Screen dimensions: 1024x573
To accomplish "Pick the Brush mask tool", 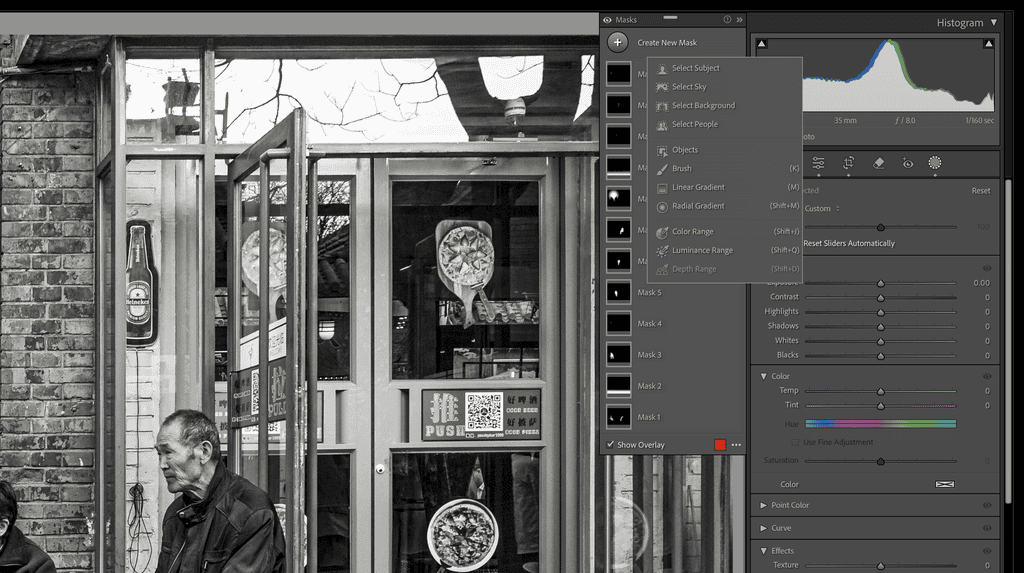I will point(681,169).
